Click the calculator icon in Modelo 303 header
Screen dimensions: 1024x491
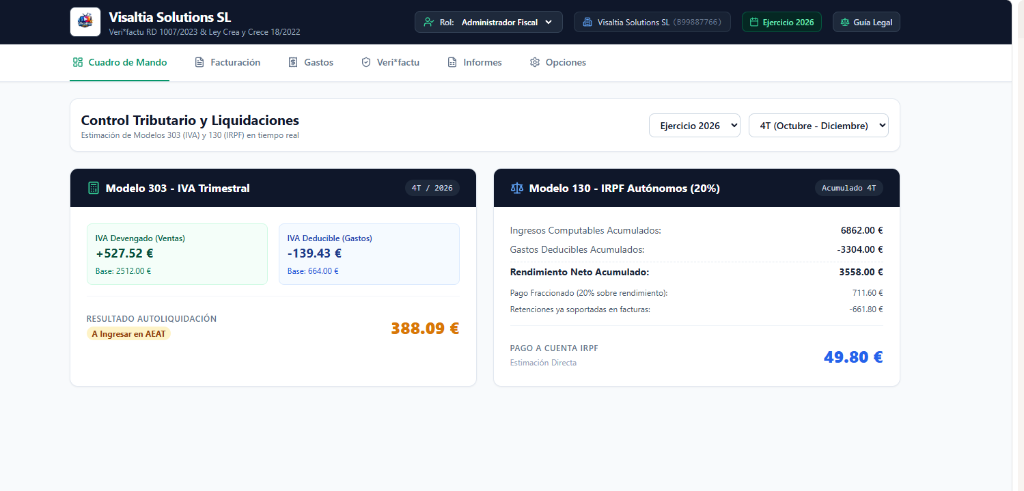[93, 188]
